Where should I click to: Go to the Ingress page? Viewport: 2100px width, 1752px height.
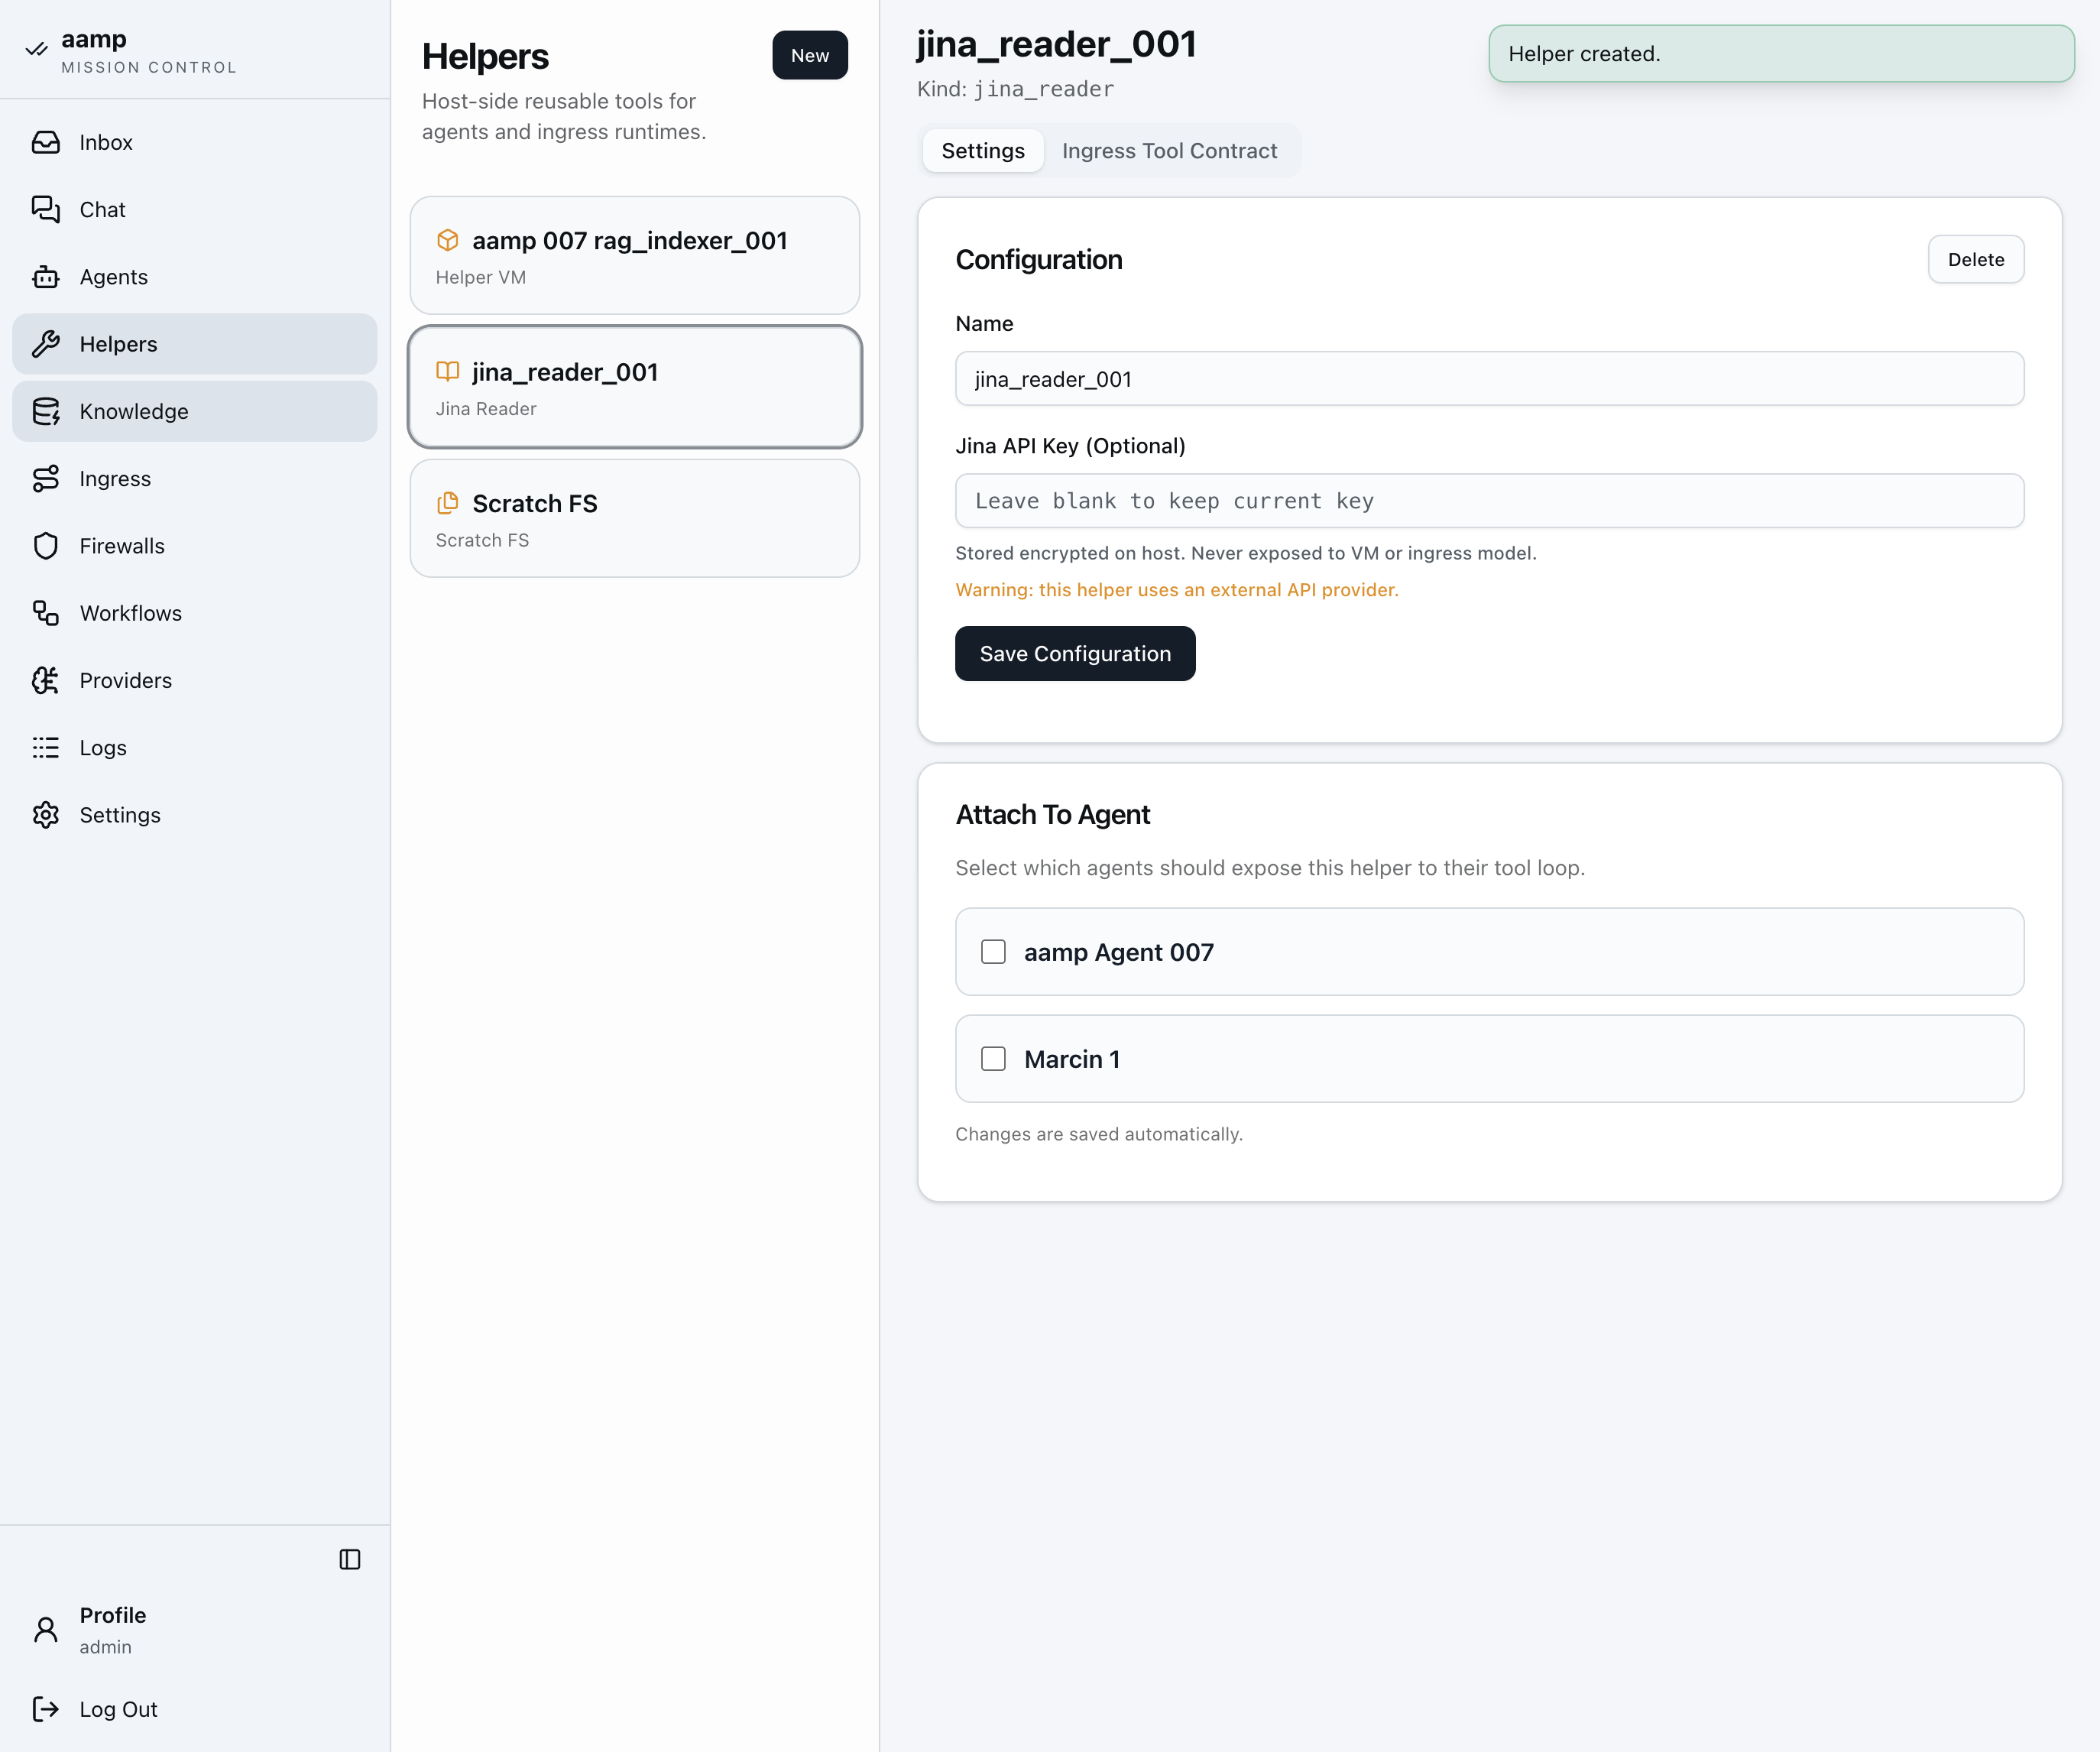195,478
